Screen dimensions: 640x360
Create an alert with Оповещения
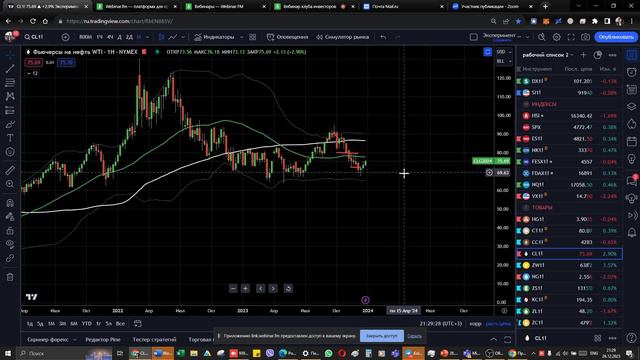tap(287, 37)
